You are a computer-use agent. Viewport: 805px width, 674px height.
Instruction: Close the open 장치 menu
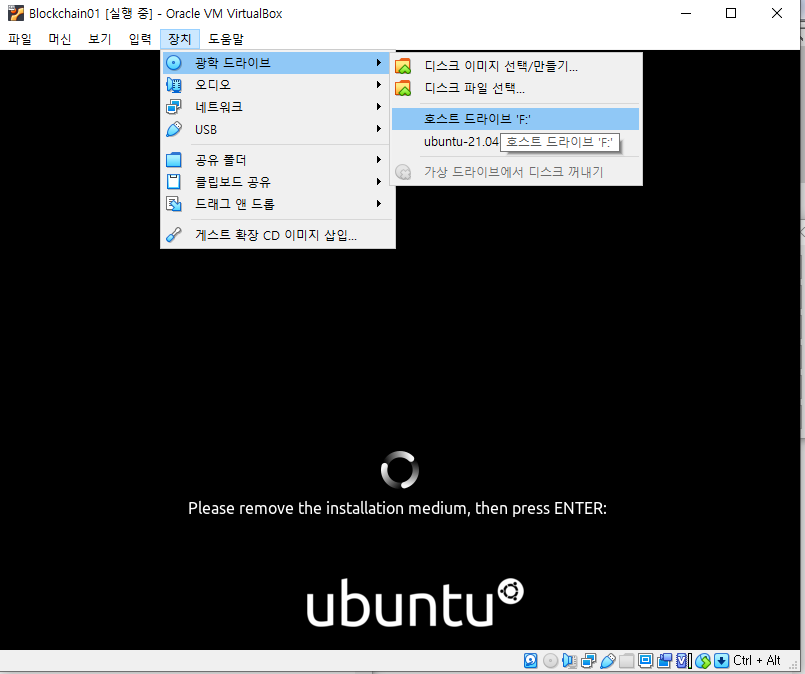[x=180, y=39]
